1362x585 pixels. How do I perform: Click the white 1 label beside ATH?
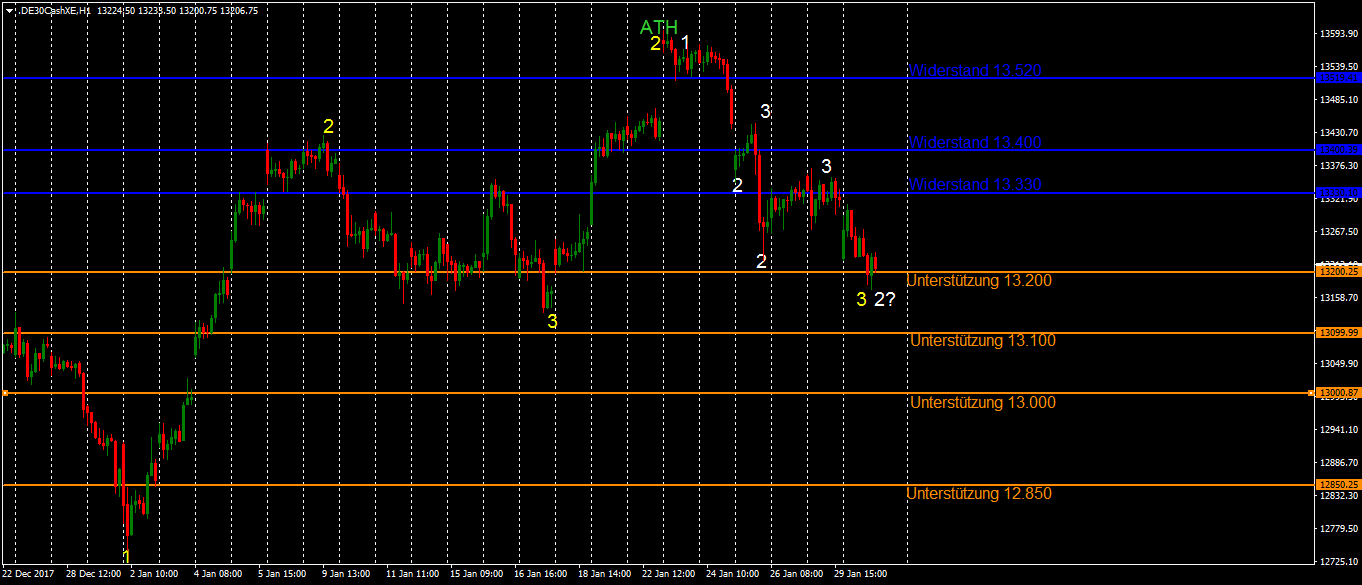[x=685, y=42]
